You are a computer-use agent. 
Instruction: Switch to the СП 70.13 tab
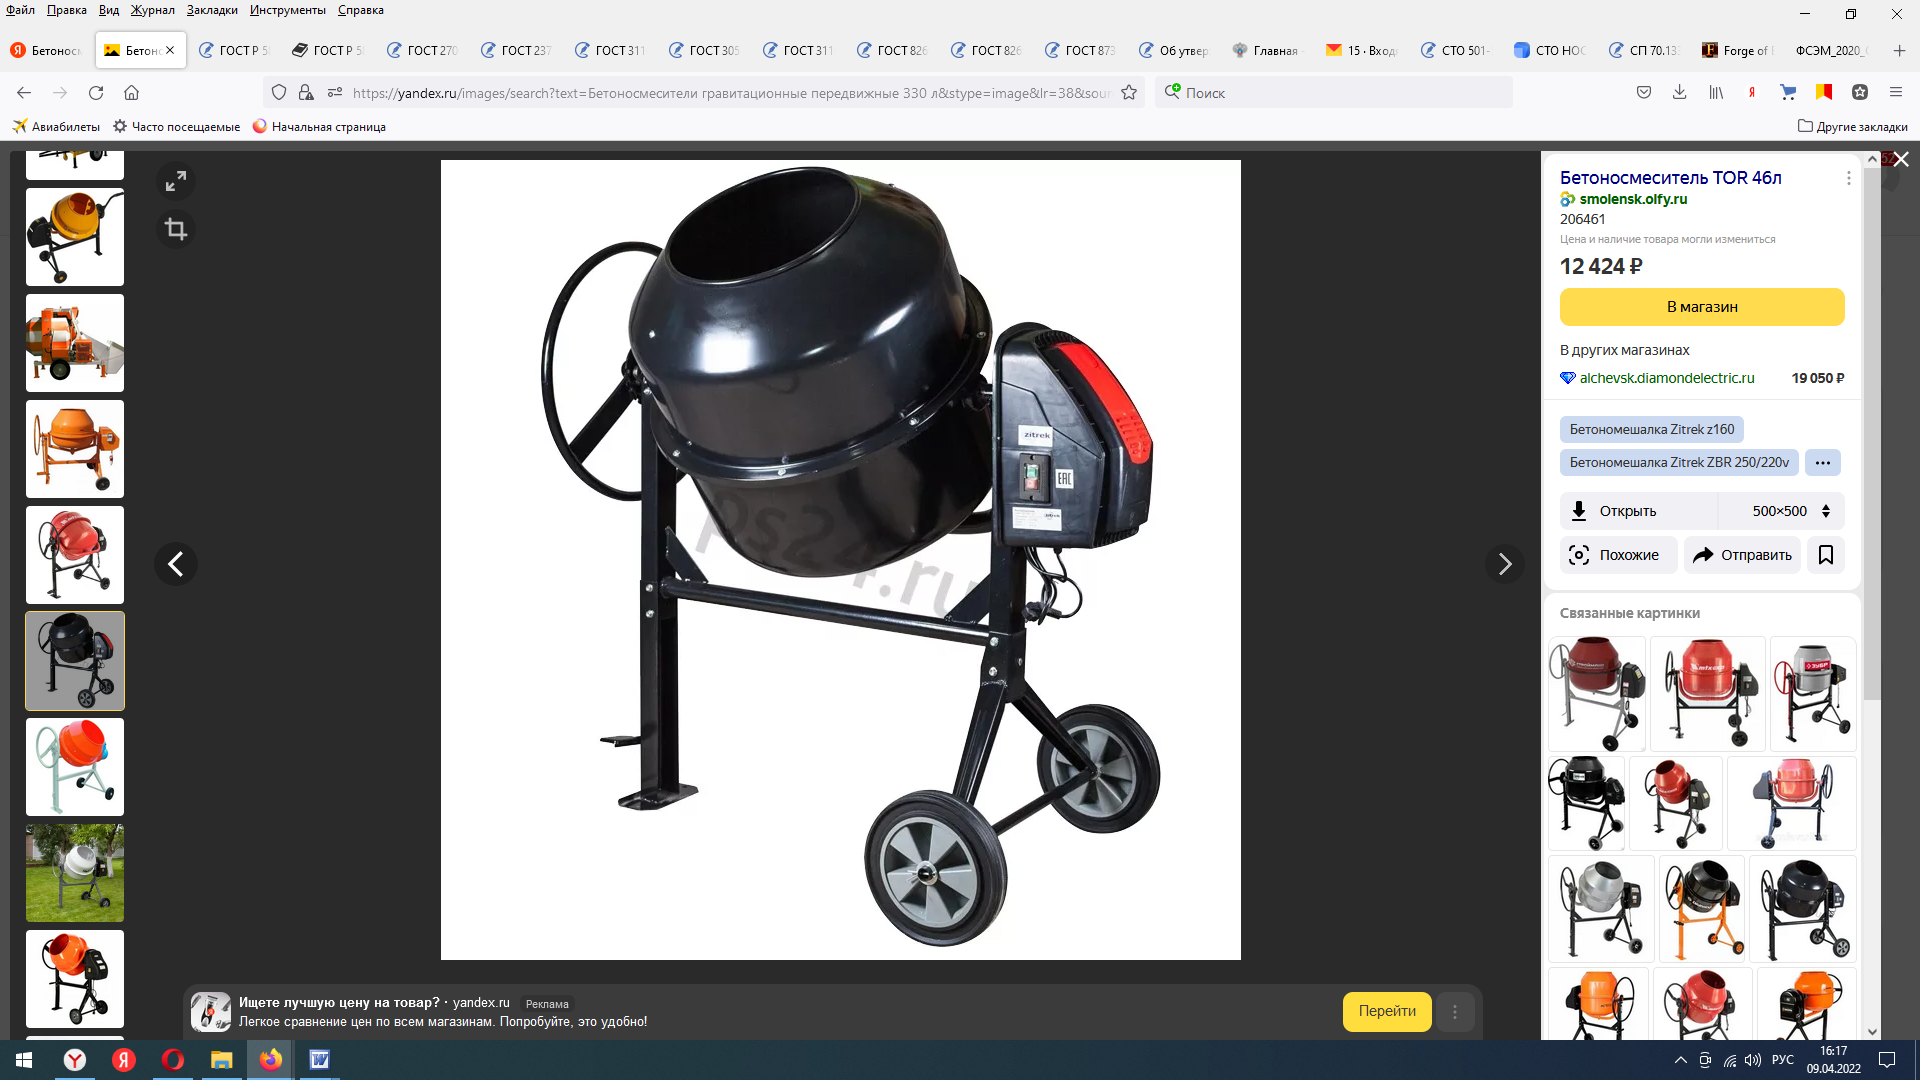pos(1644,50)
